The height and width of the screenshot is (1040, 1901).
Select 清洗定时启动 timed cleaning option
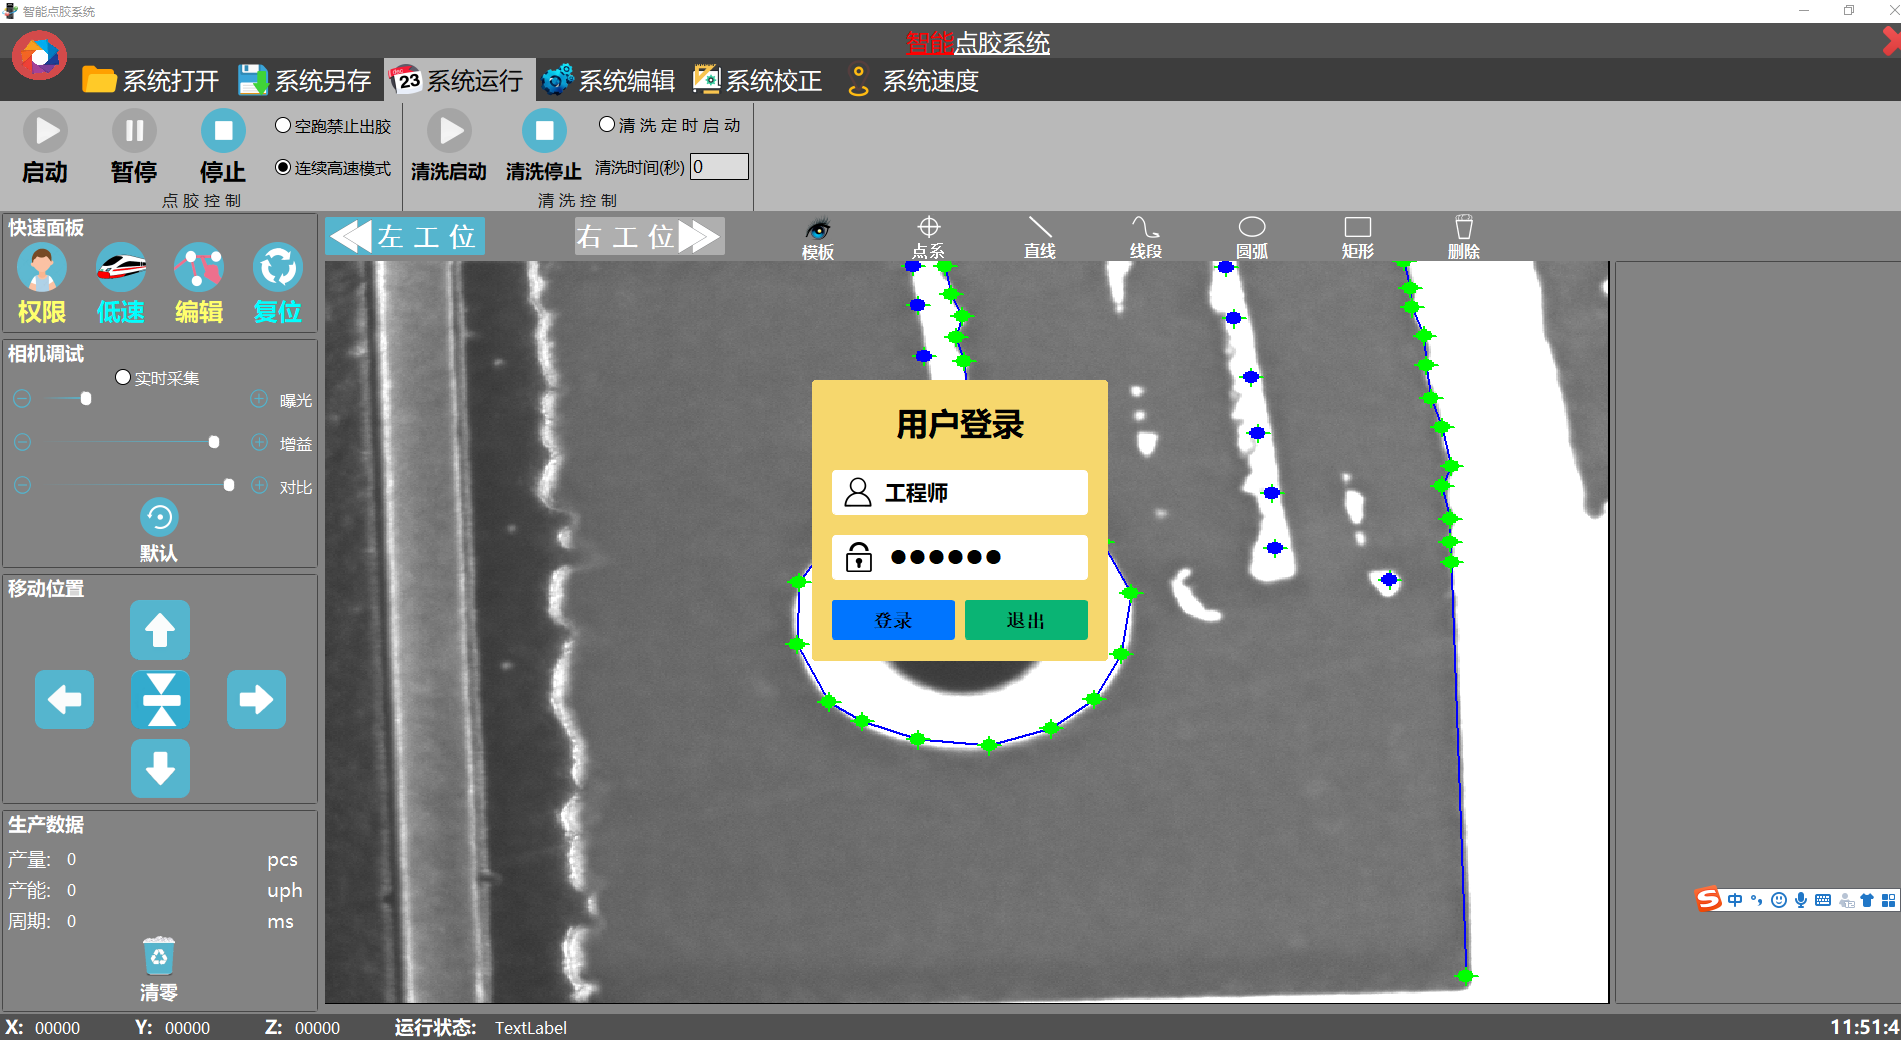tap(606, 124)
